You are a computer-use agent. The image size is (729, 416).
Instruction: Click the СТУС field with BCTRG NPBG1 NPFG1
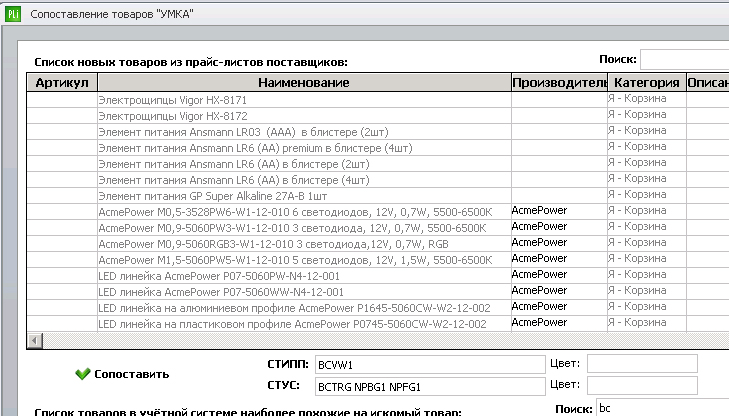coord(430,386)
